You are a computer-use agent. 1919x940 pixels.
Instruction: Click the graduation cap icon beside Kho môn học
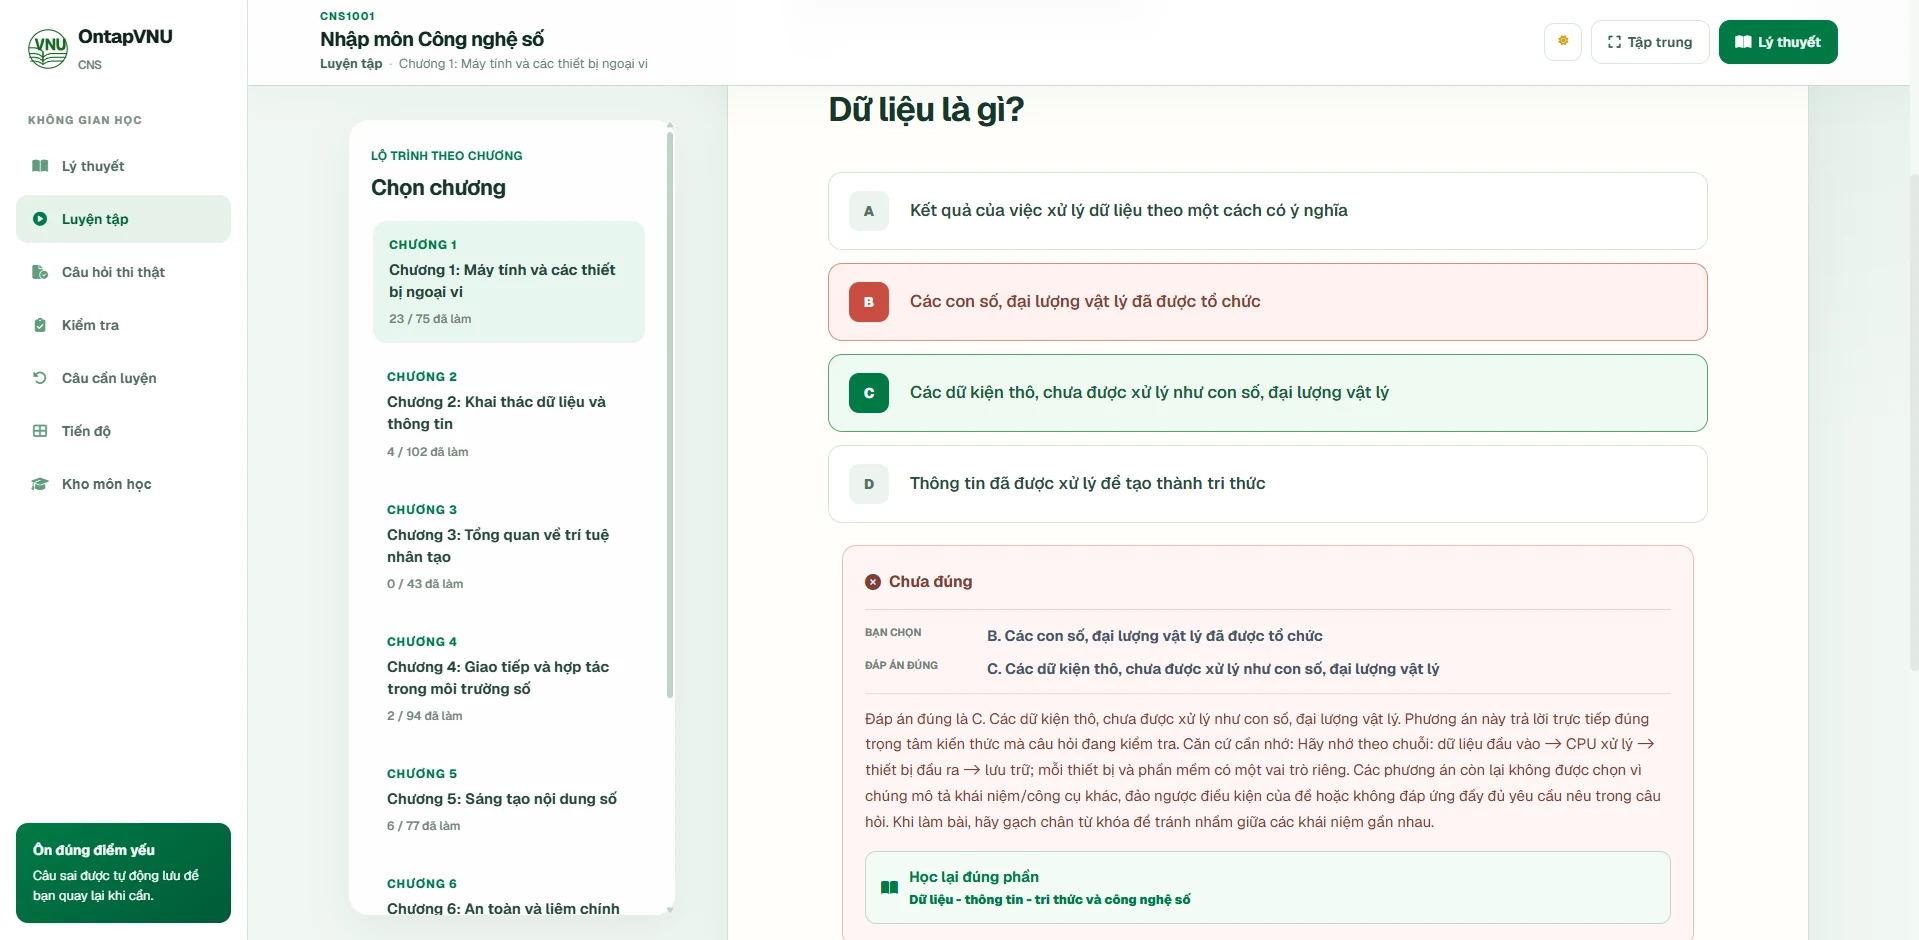click(x=40, y=484)
